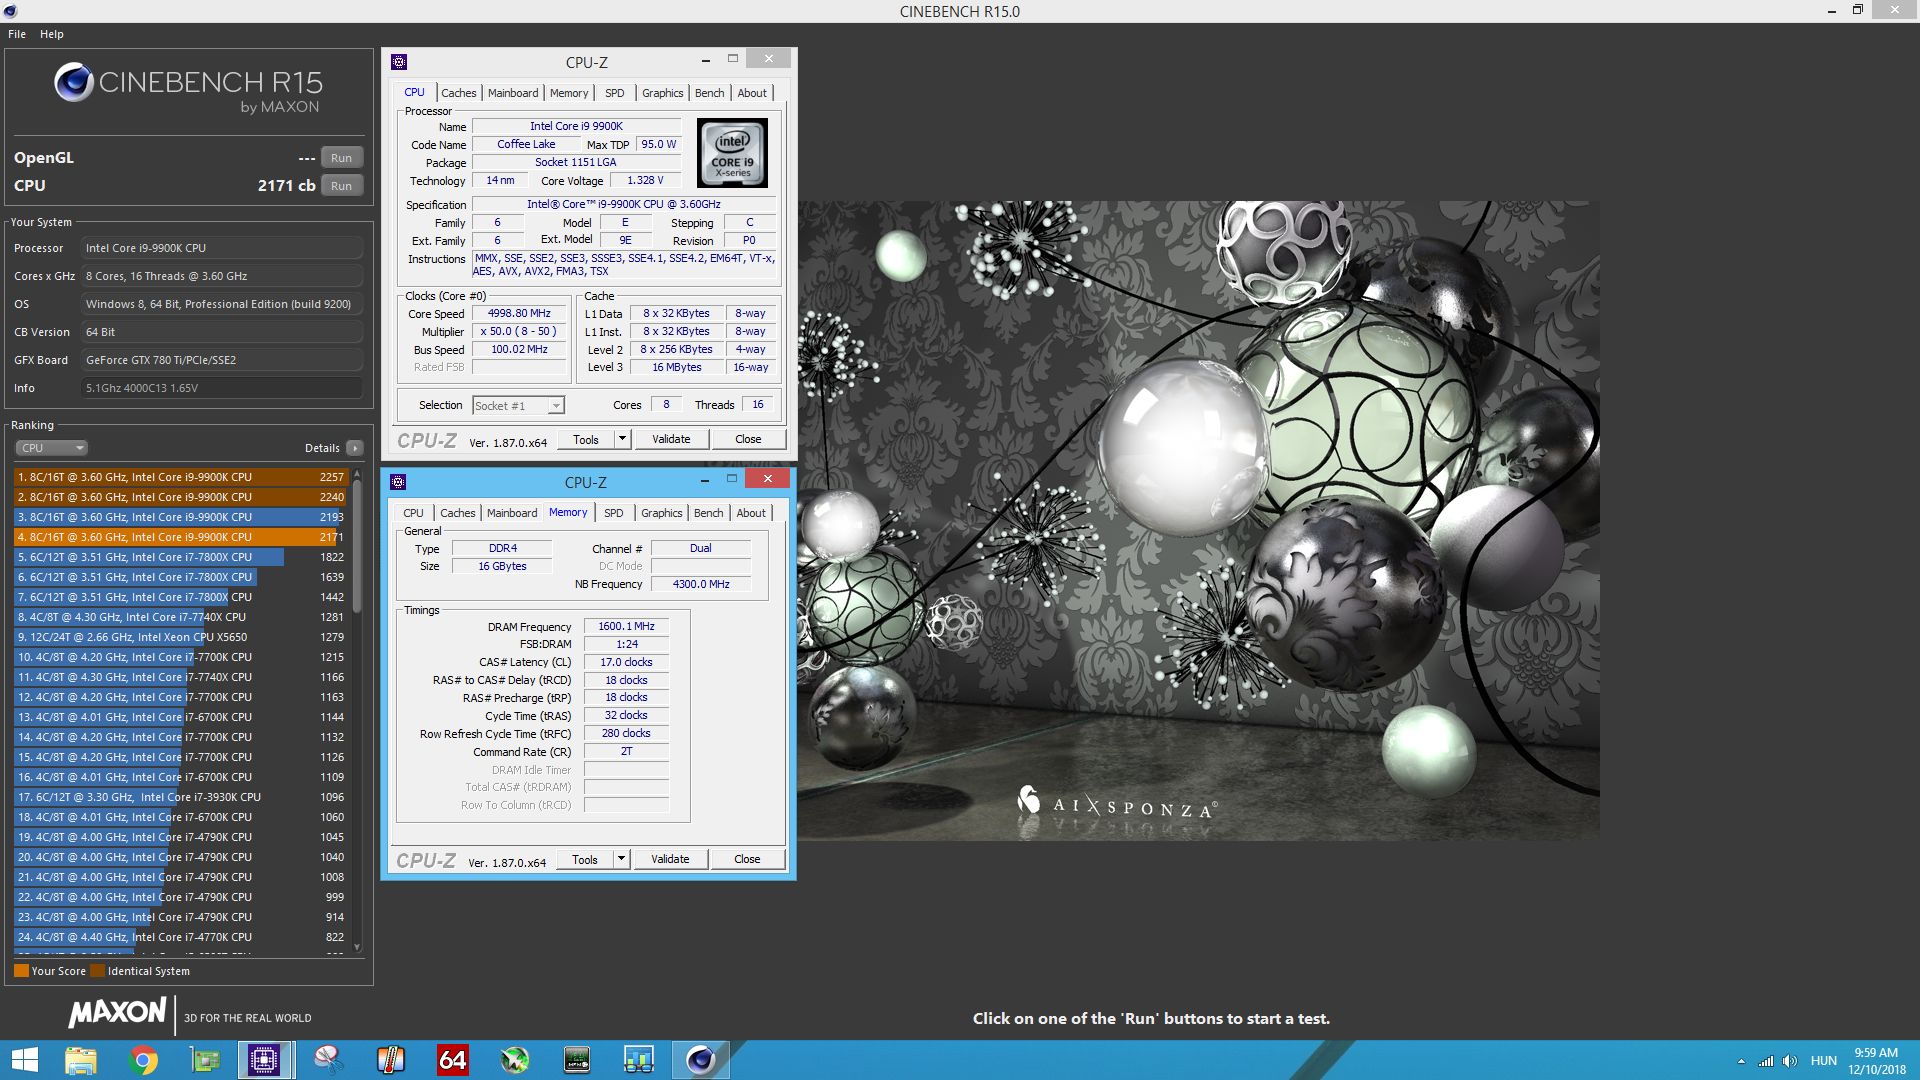Click Validate in Memory CPU-Z window
Viewport: 1920px width, 1080px height.
[x=670, y=859]
